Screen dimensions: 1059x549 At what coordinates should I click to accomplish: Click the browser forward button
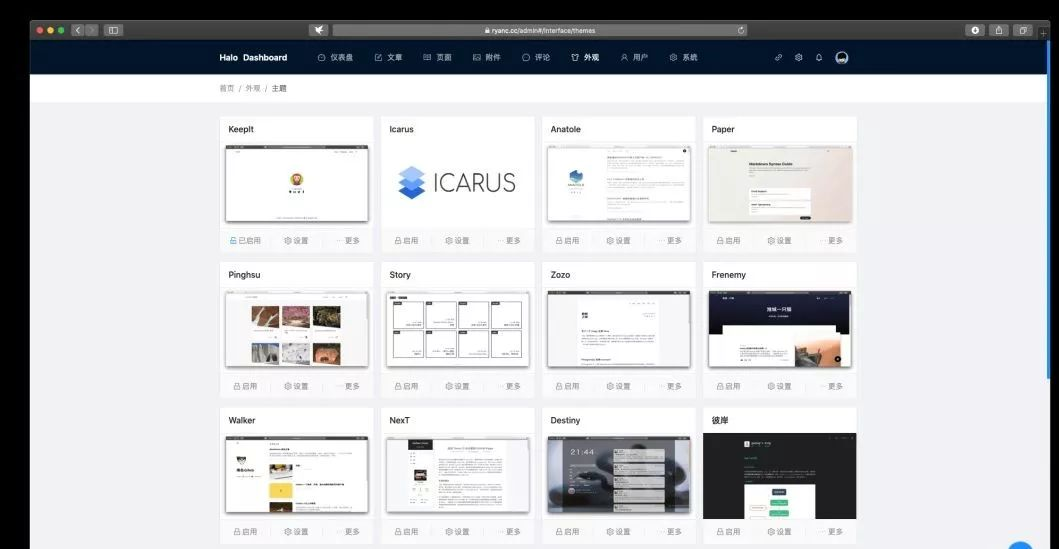coord(92,30)
